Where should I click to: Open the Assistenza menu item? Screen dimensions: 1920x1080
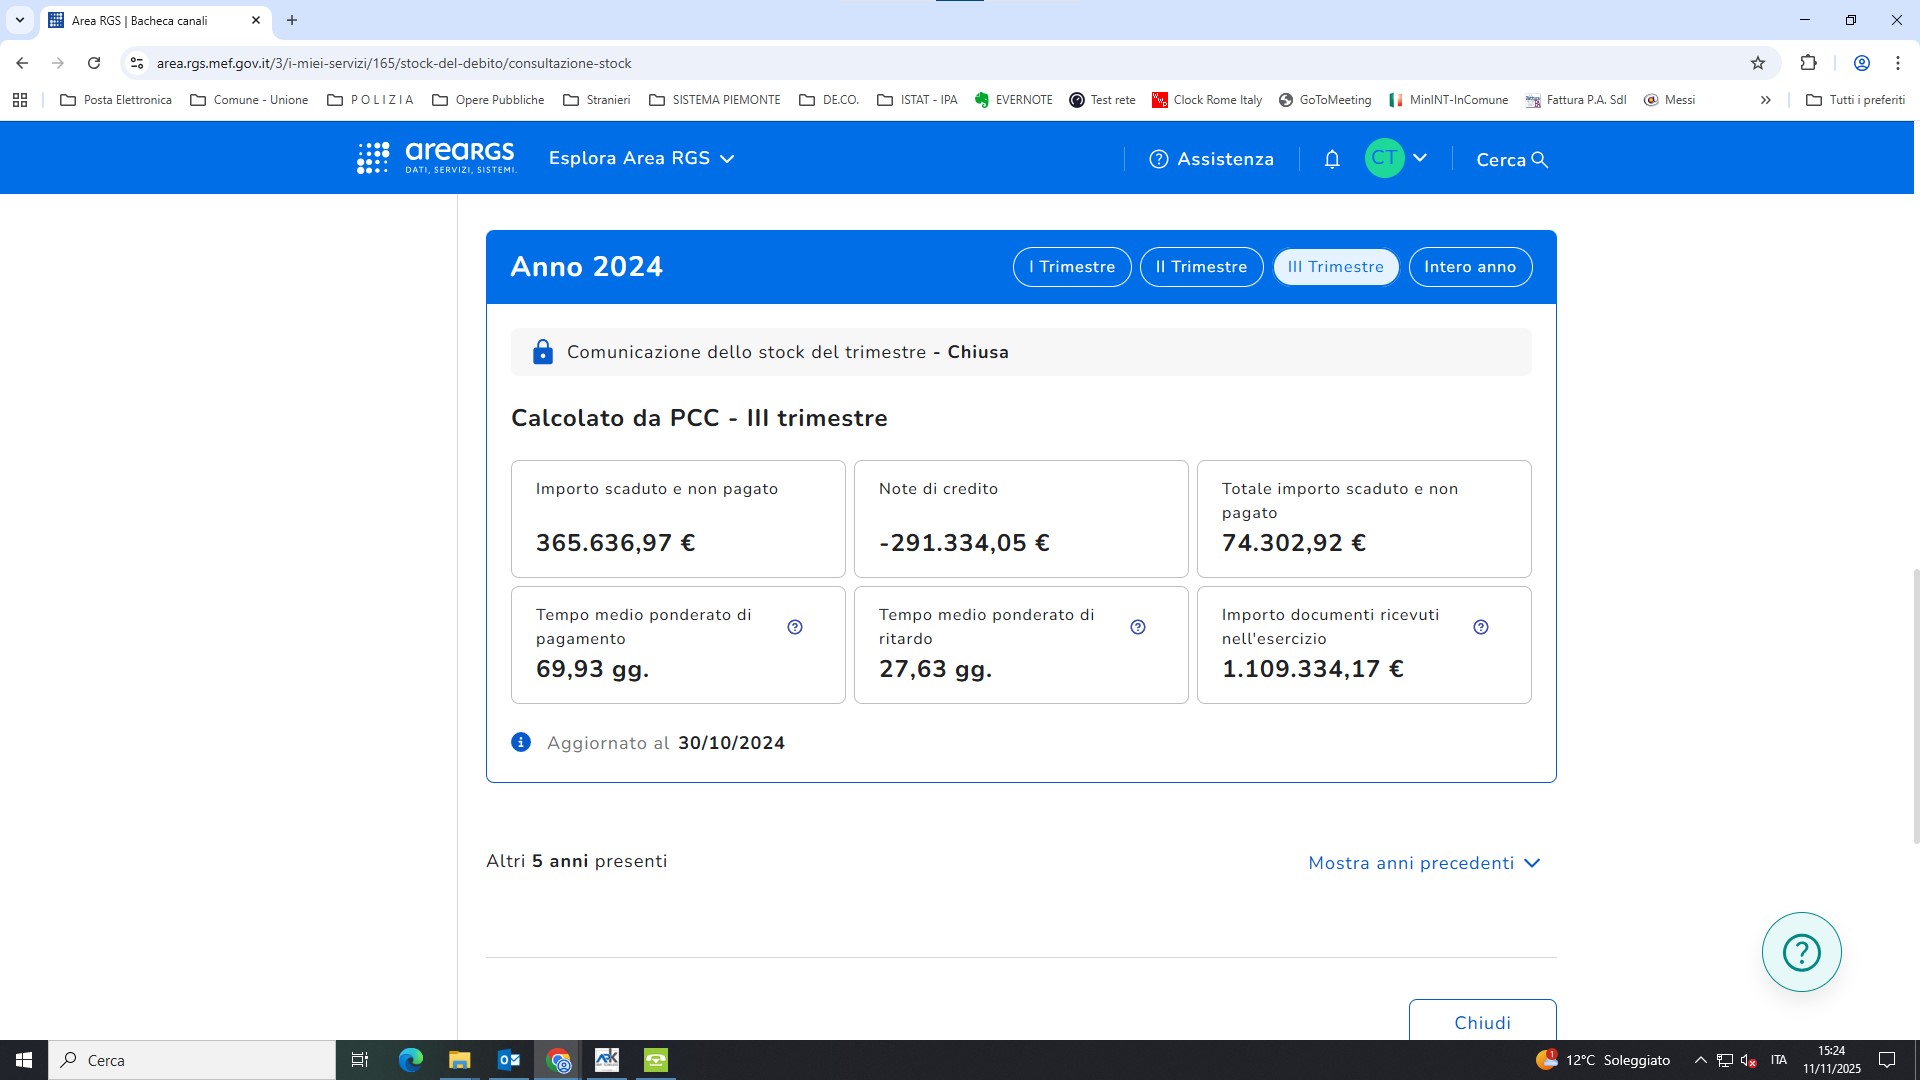click(x=1212, y=159)
